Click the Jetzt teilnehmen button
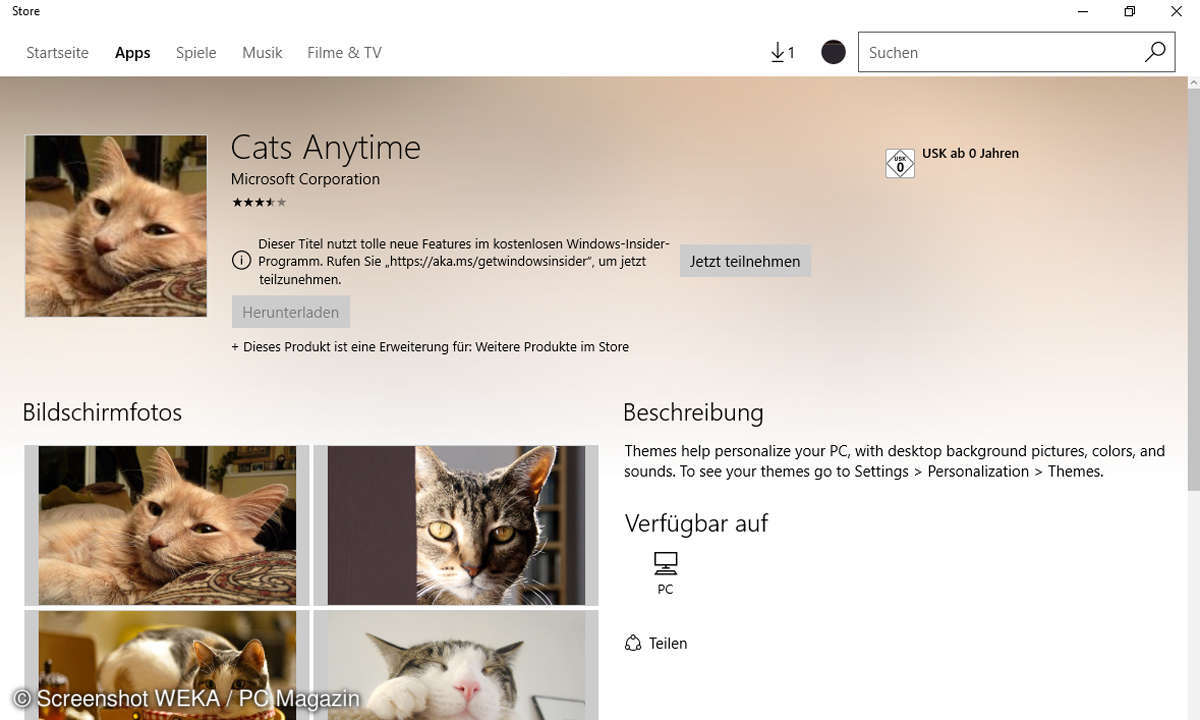The height and width of the screenshot is (720, 1200). [x=745, y=261]
